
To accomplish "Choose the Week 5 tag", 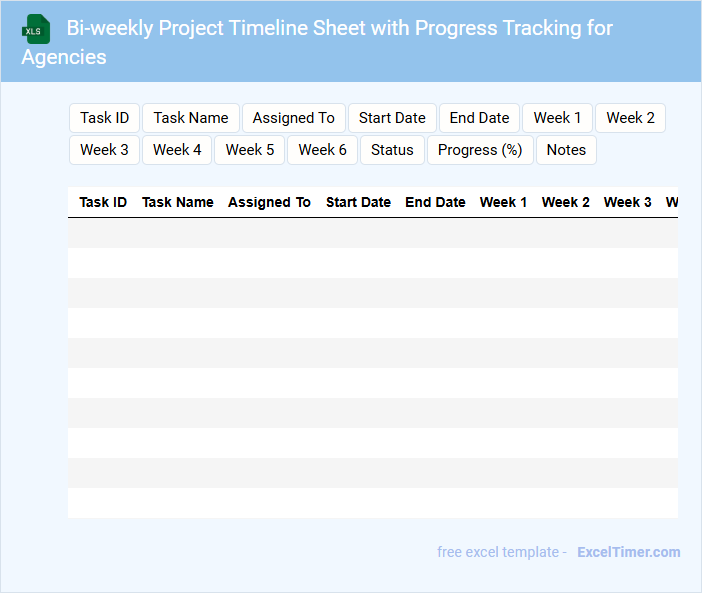I will click(250, 150).
